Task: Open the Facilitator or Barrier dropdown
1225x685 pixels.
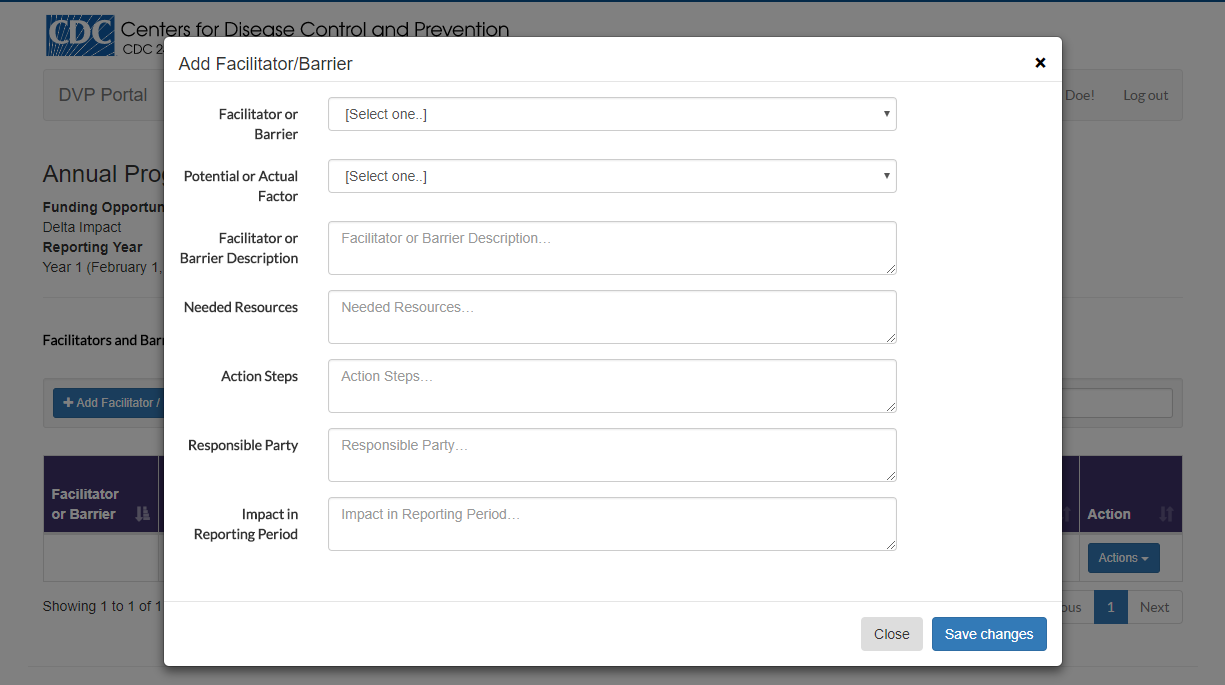Action: click(x=612, y=114)
